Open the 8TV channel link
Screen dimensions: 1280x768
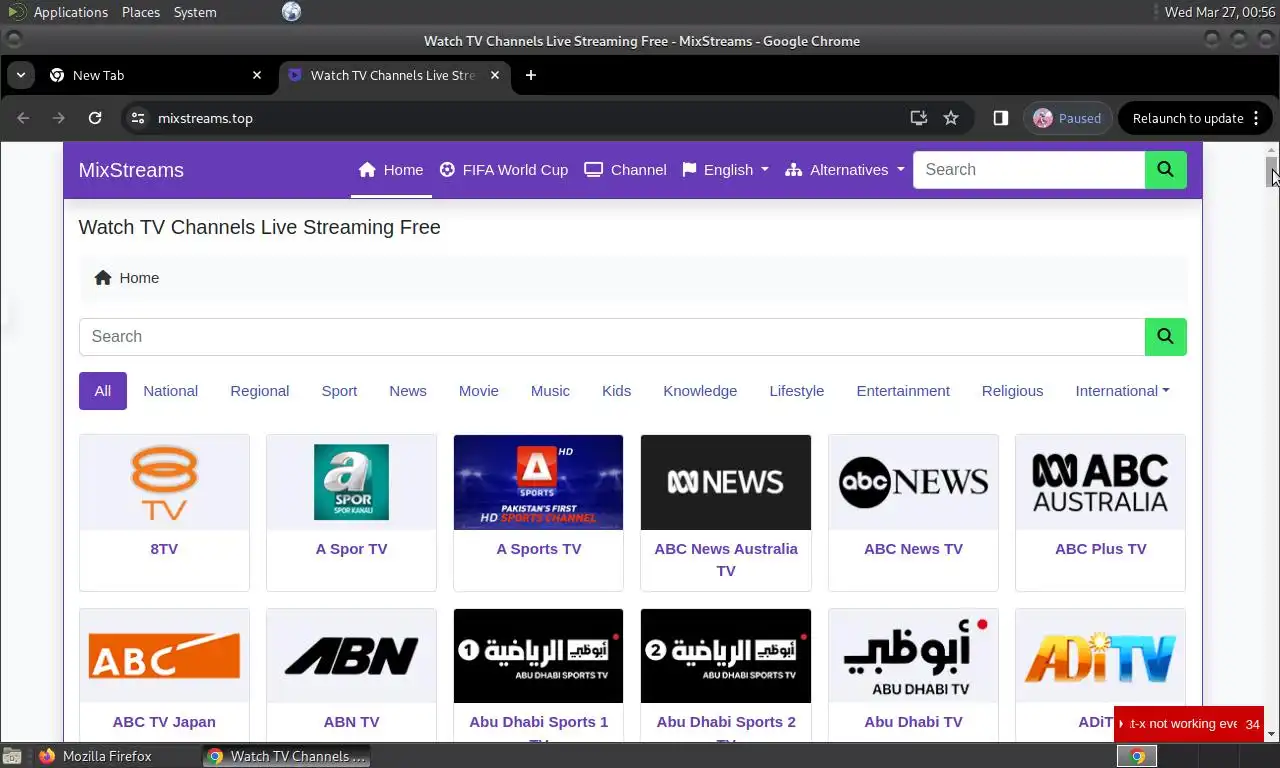164,549
